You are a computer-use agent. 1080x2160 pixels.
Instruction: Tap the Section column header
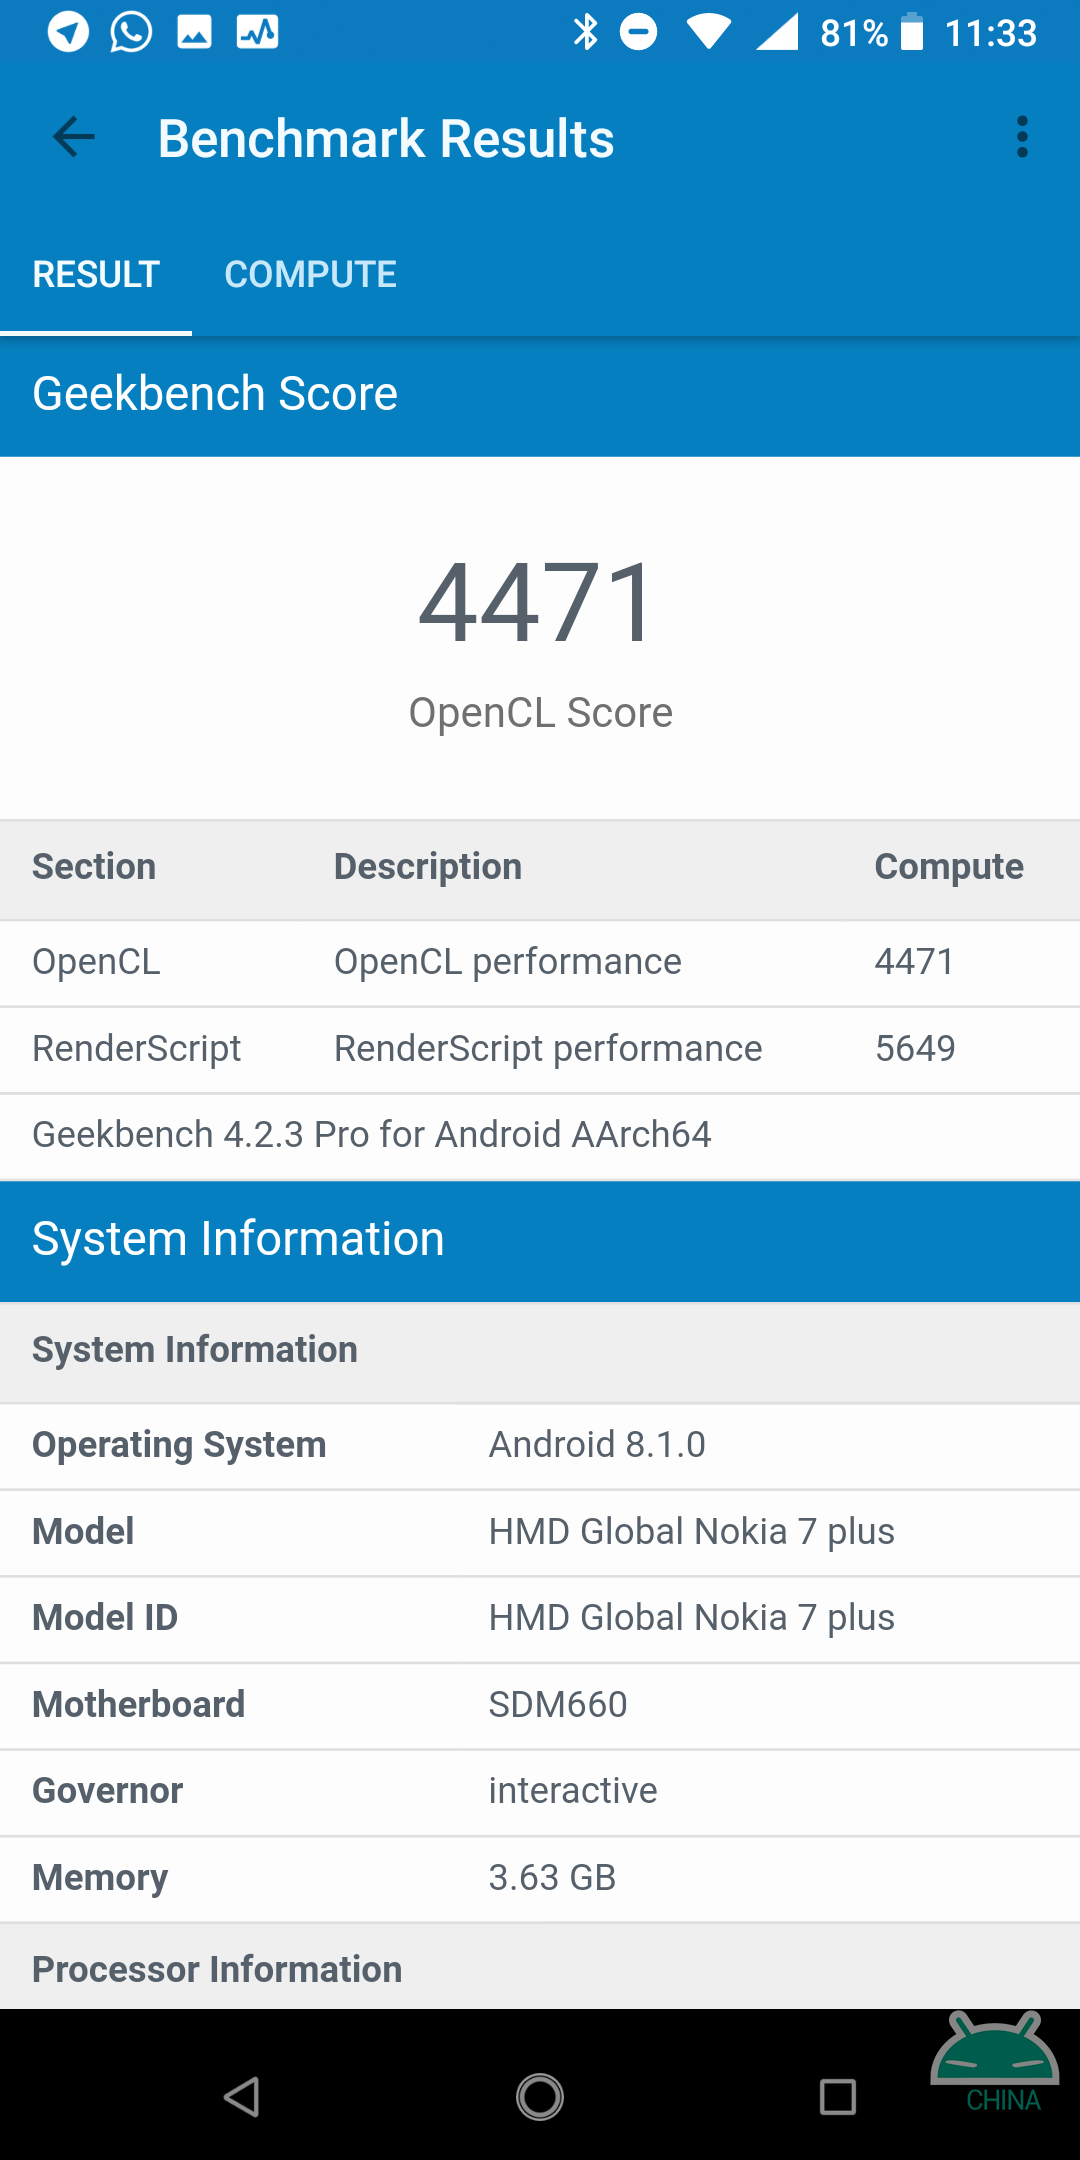pos(94,867)
